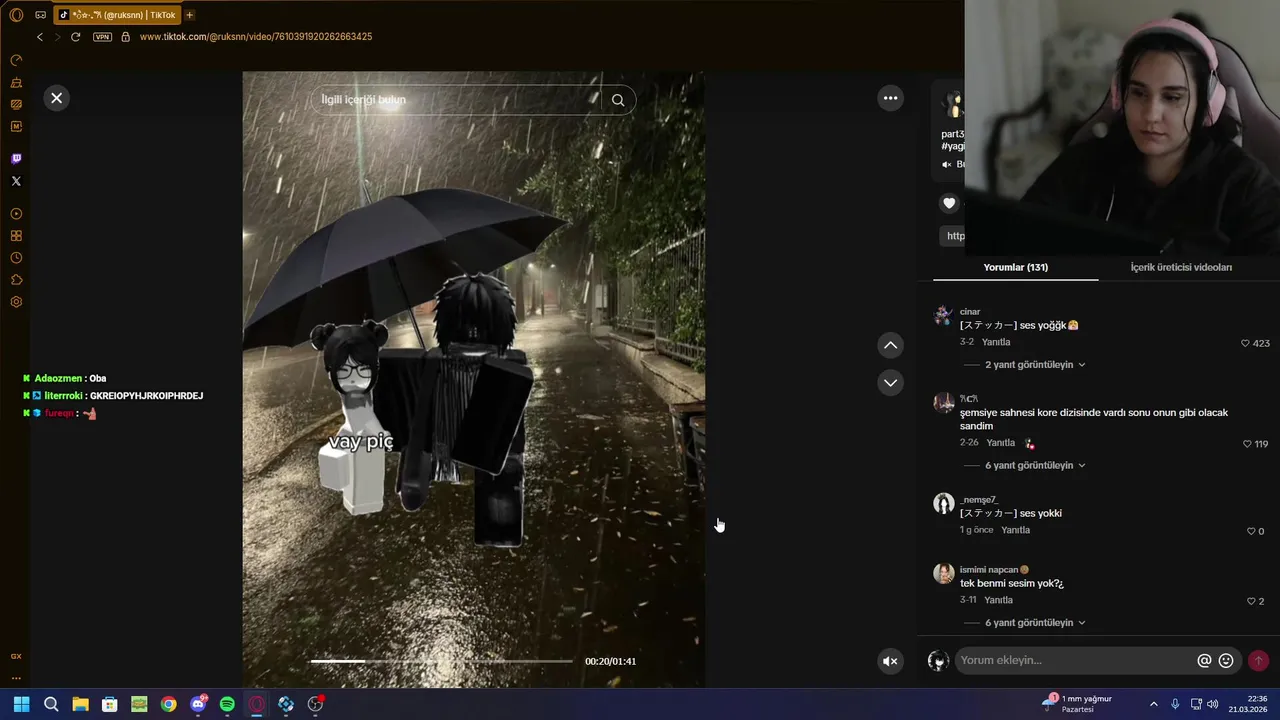The height and width of the screenshot is (720, 1280).
Task: Like cinar's comment with 423 likes
Action: pyautogui.click(x=1246, y=343)
